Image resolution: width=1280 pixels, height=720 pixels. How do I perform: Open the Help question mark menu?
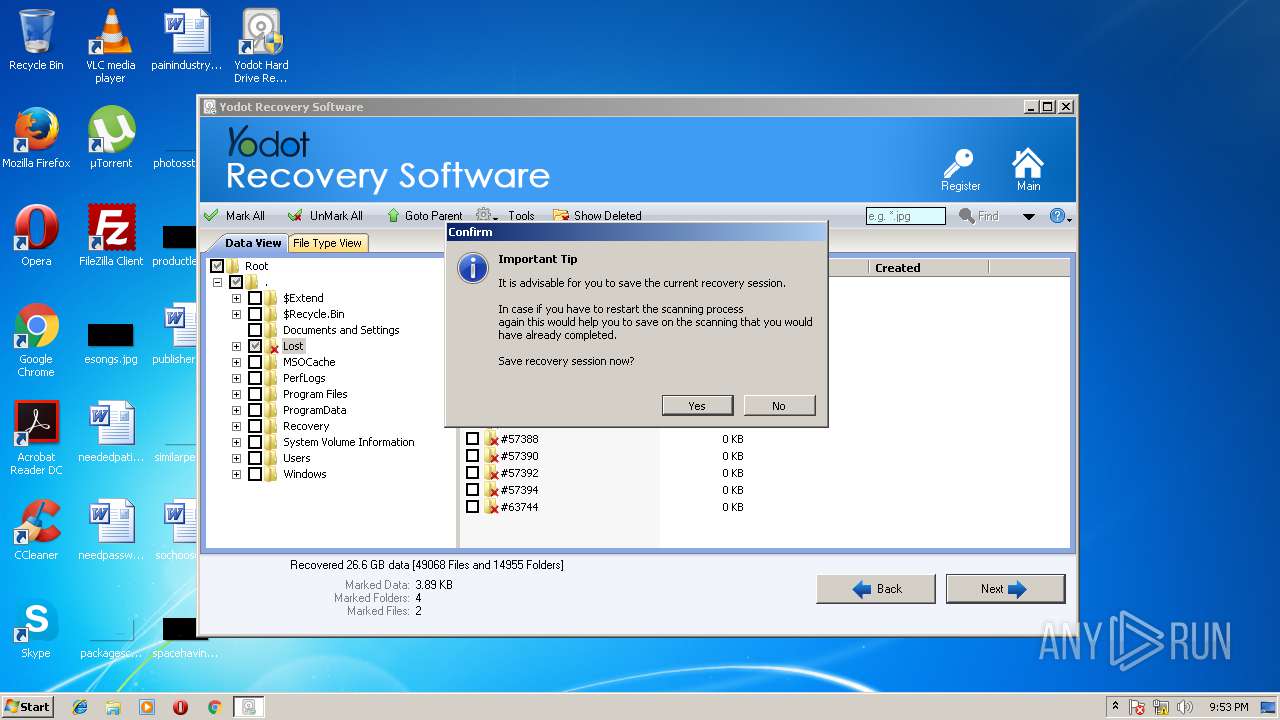point(1060,216)
